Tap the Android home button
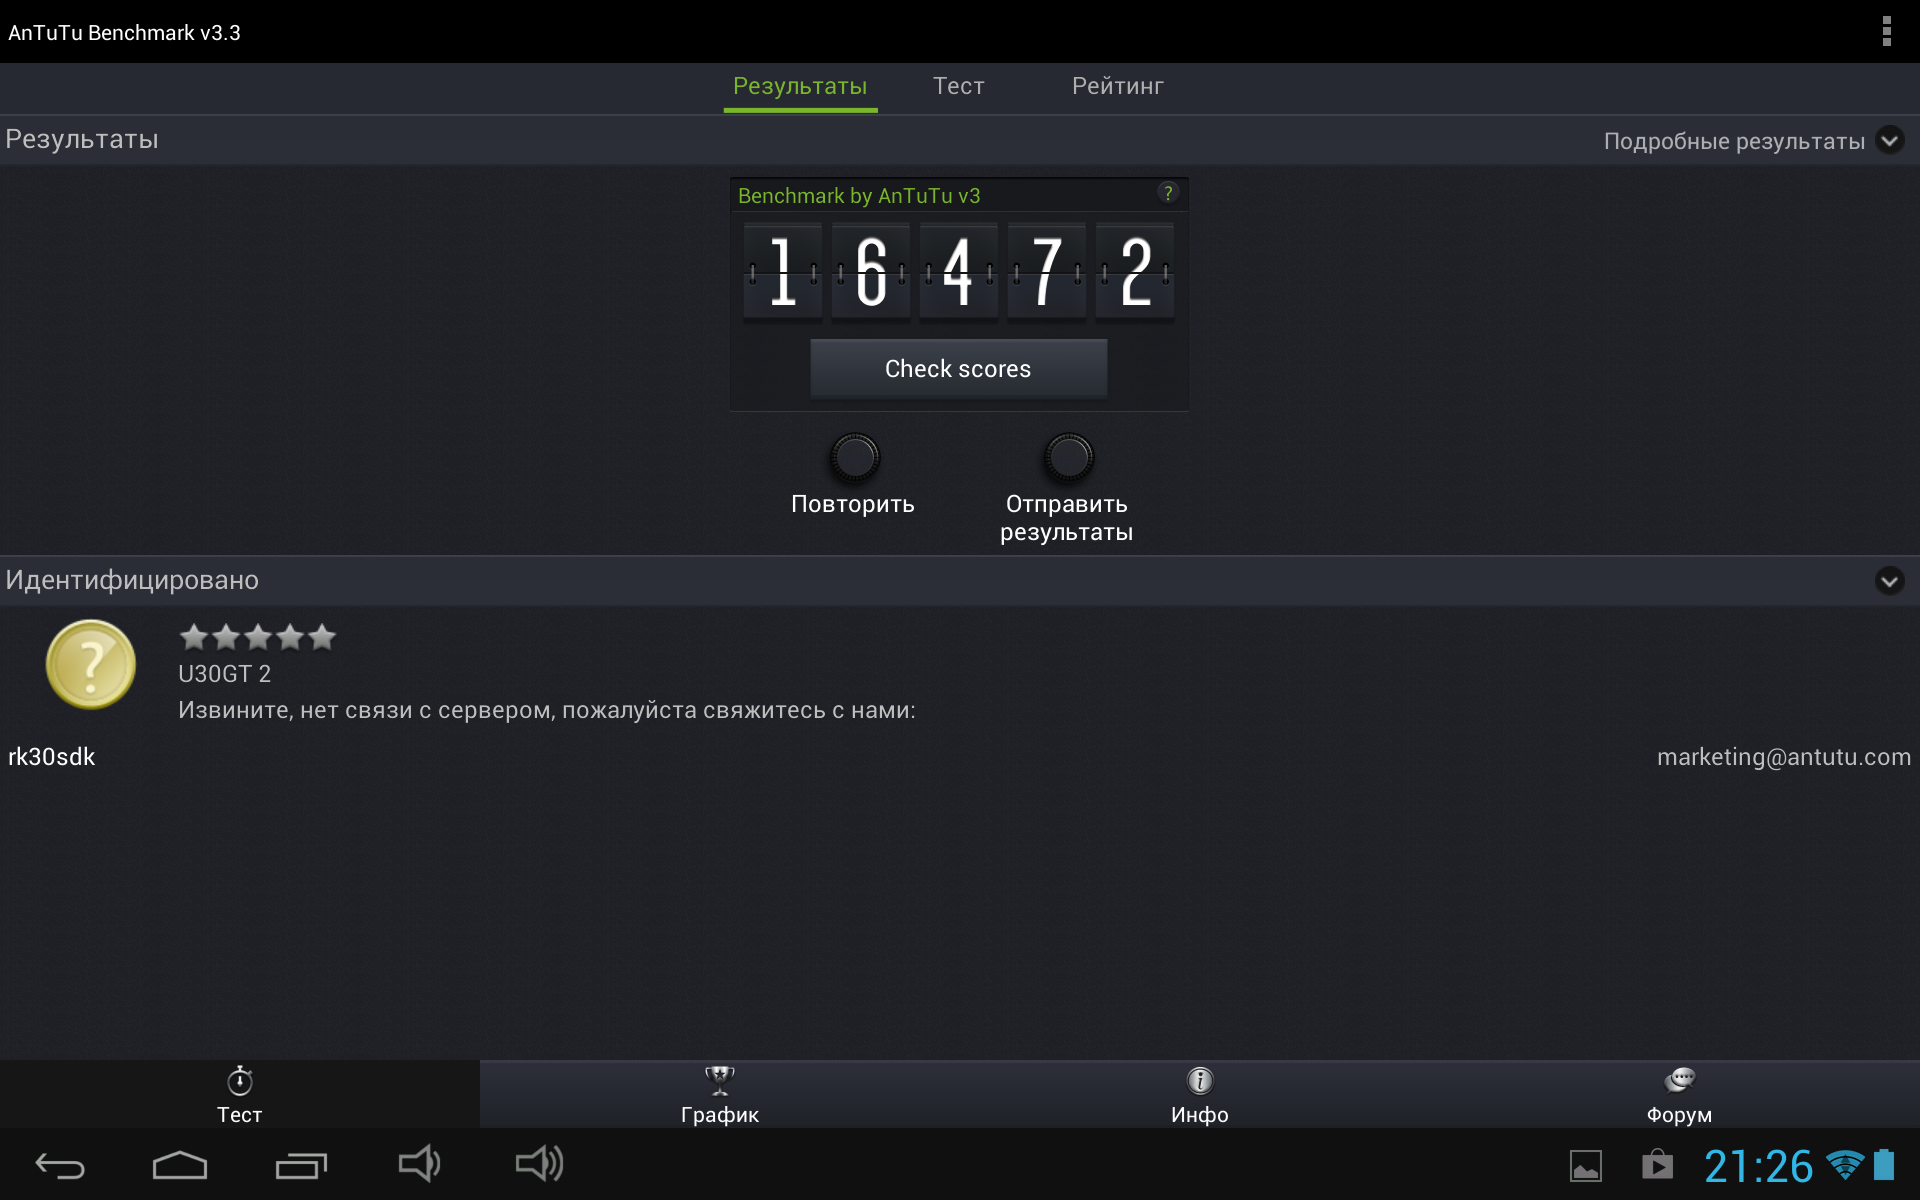Screen dimensions: 1920x1200 point(180,1165)
